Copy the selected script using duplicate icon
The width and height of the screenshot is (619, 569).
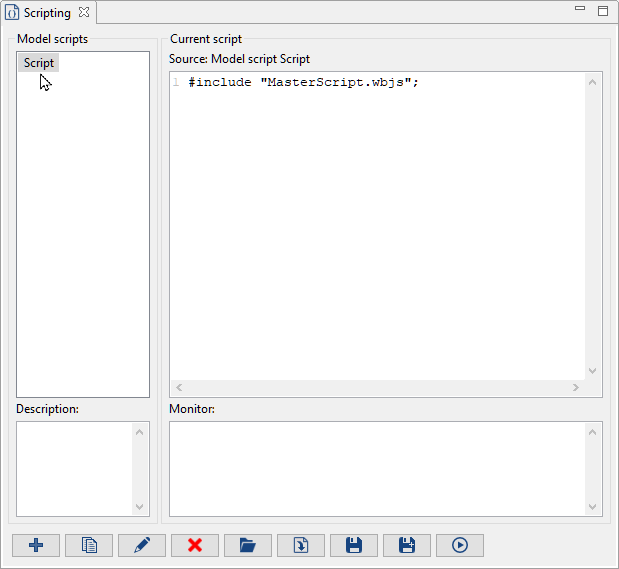tap(89, 545)
